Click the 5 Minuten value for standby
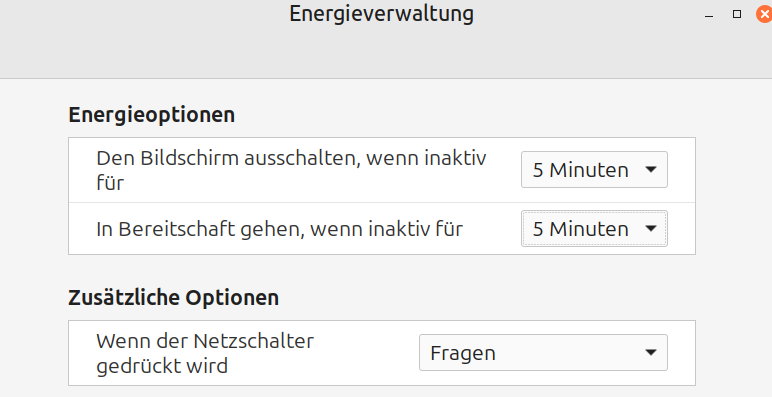 pos(580,229)
